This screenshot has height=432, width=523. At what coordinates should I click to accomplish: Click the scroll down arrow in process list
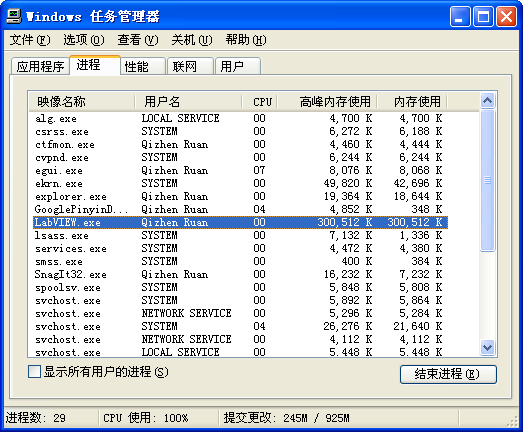click(488, 348)
